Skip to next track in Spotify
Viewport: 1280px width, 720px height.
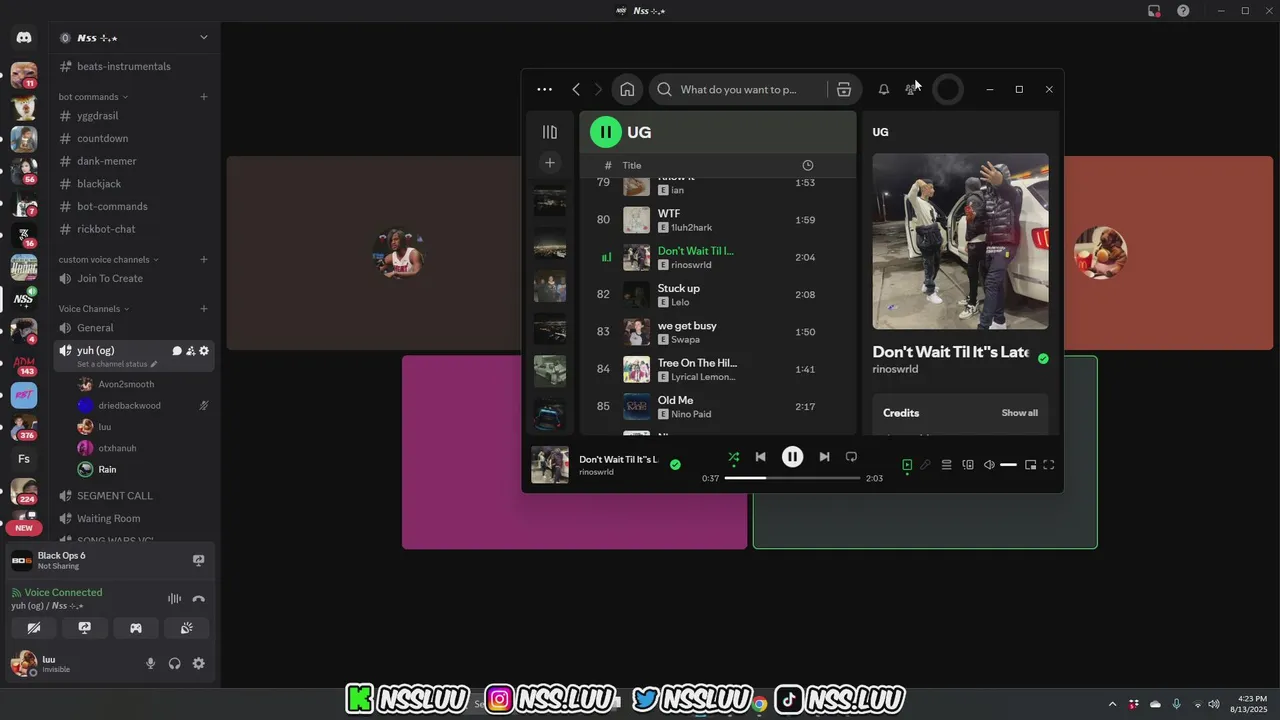tap(824, 457)
